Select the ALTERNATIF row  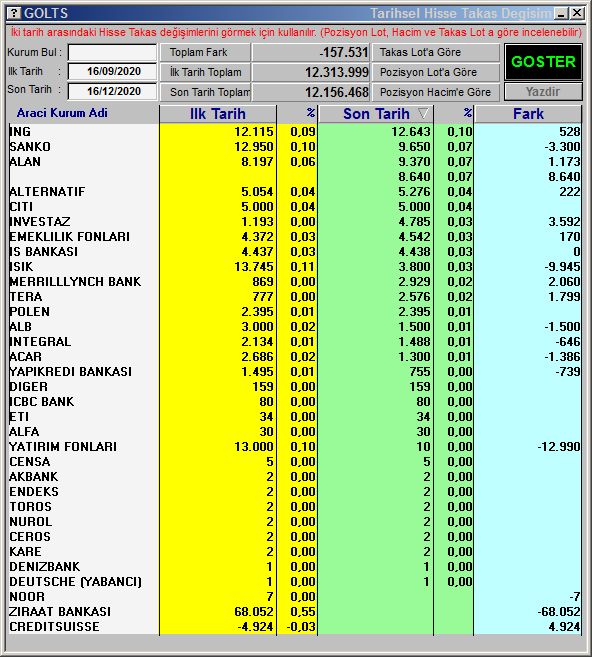click(x=295, y=192)
